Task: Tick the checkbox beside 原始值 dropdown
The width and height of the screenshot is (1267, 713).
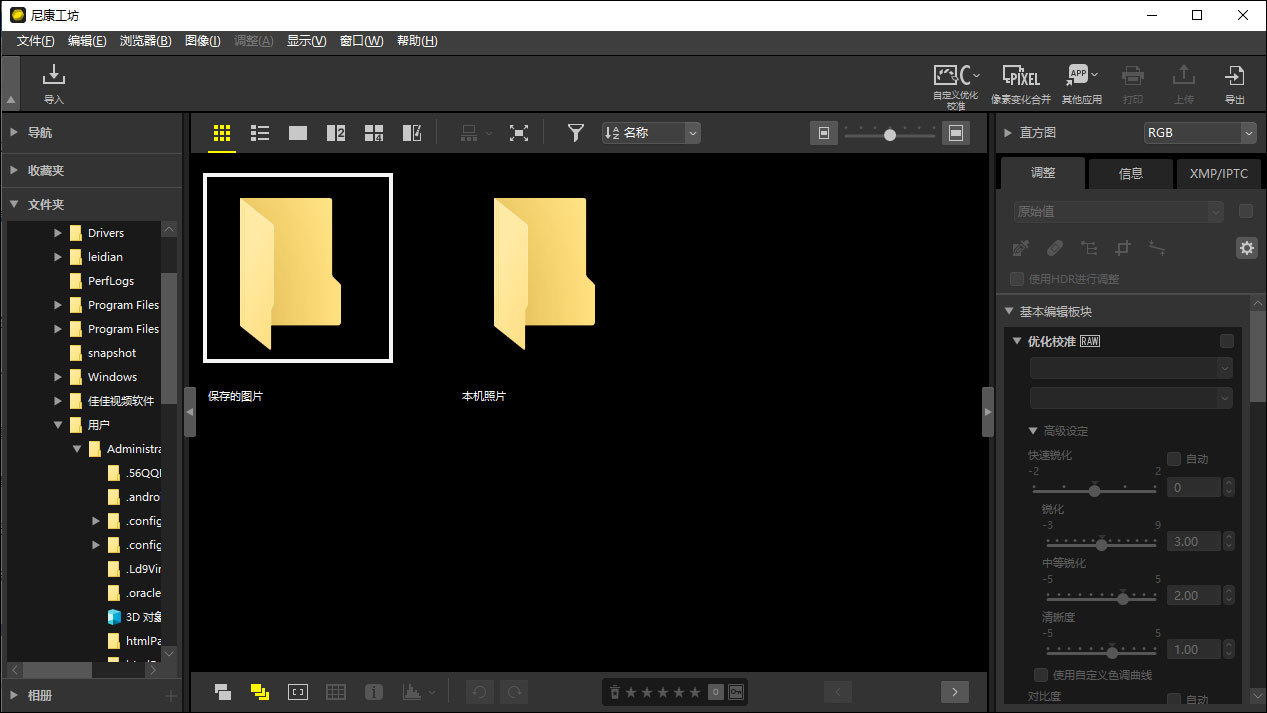Action: click(1246, 211)
